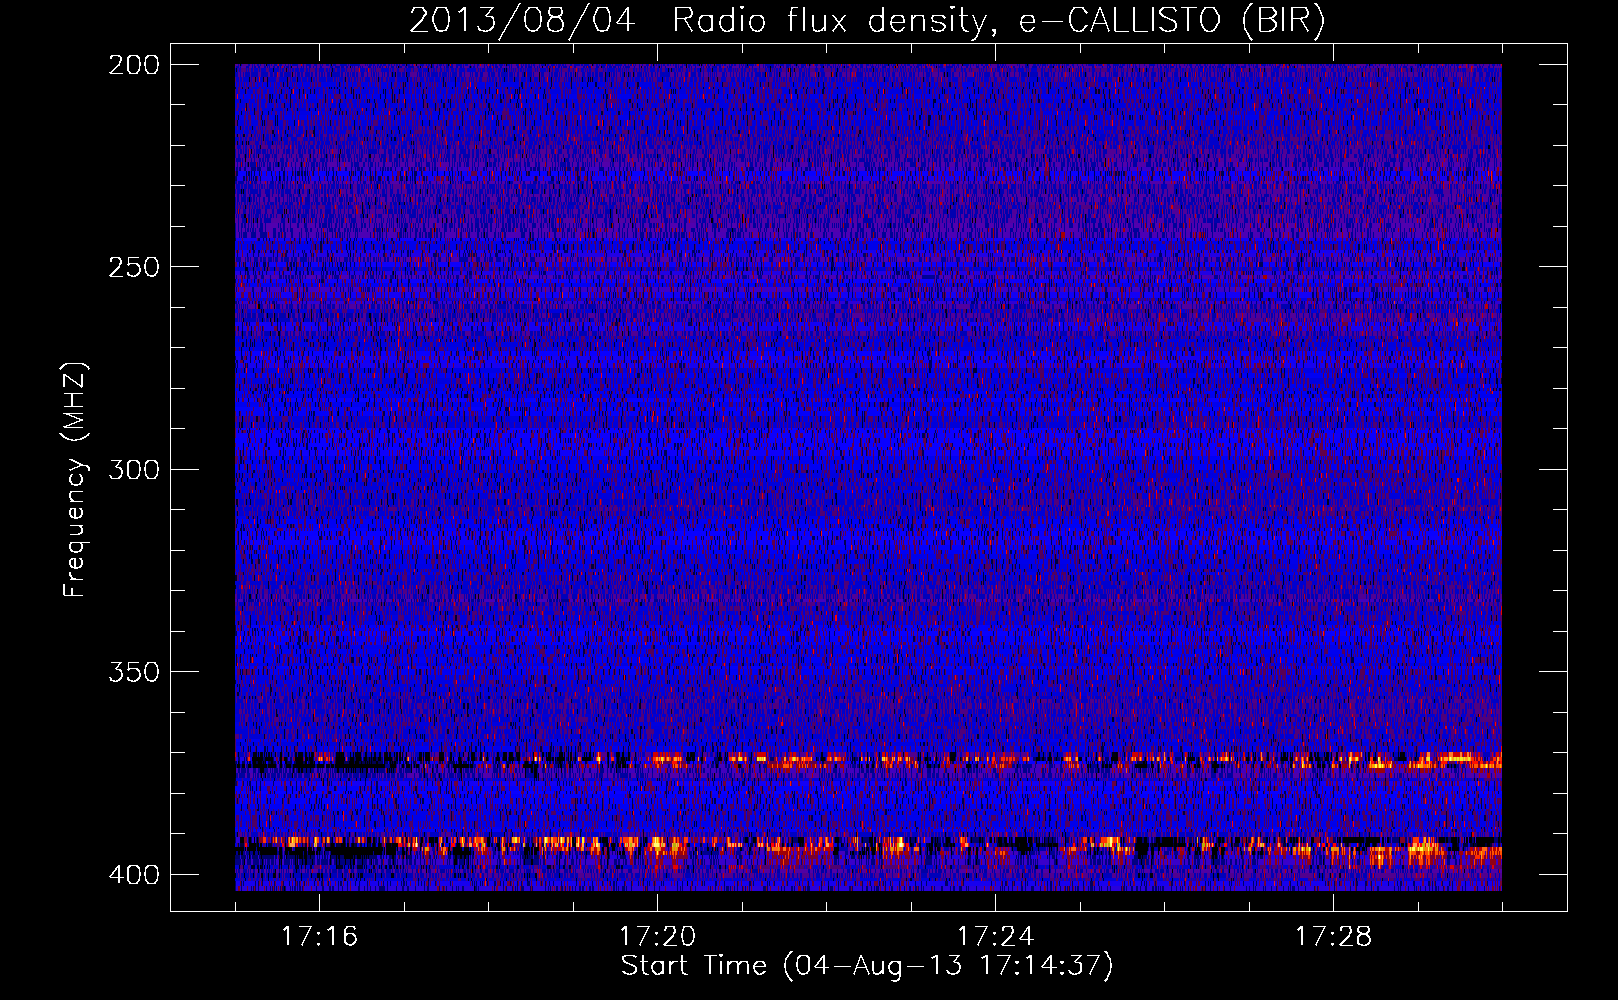Click the 350 frequency tick label
Viewport: 1618px width, 1000px height.
133,672
